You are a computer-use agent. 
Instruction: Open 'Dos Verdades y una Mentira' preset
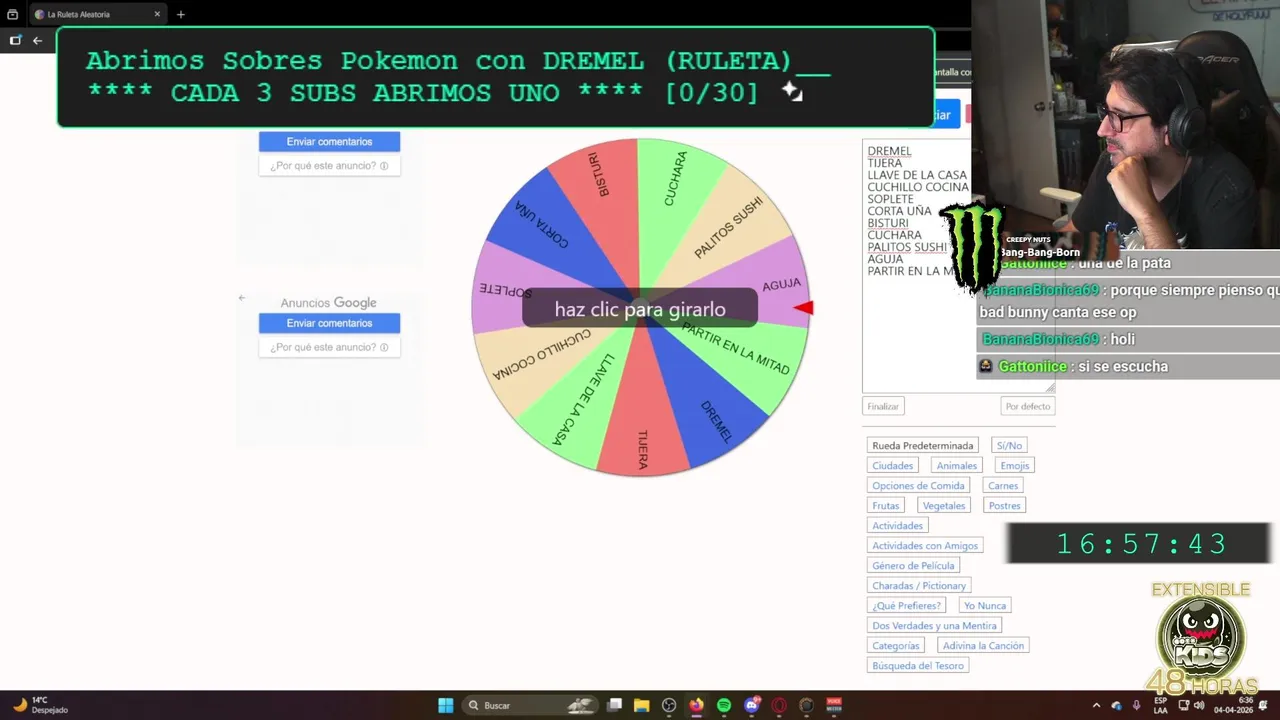click(x=934, y=625)
